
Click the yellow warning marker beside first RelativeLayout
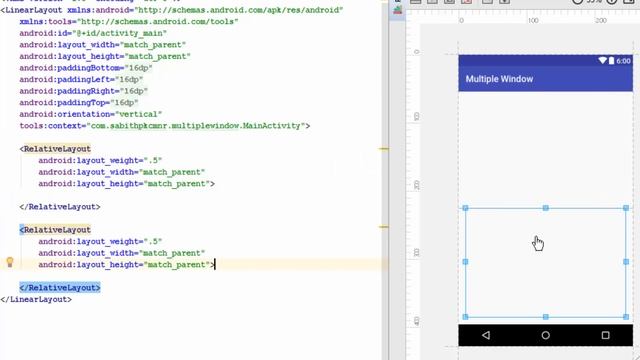click(x=384, y=149)
